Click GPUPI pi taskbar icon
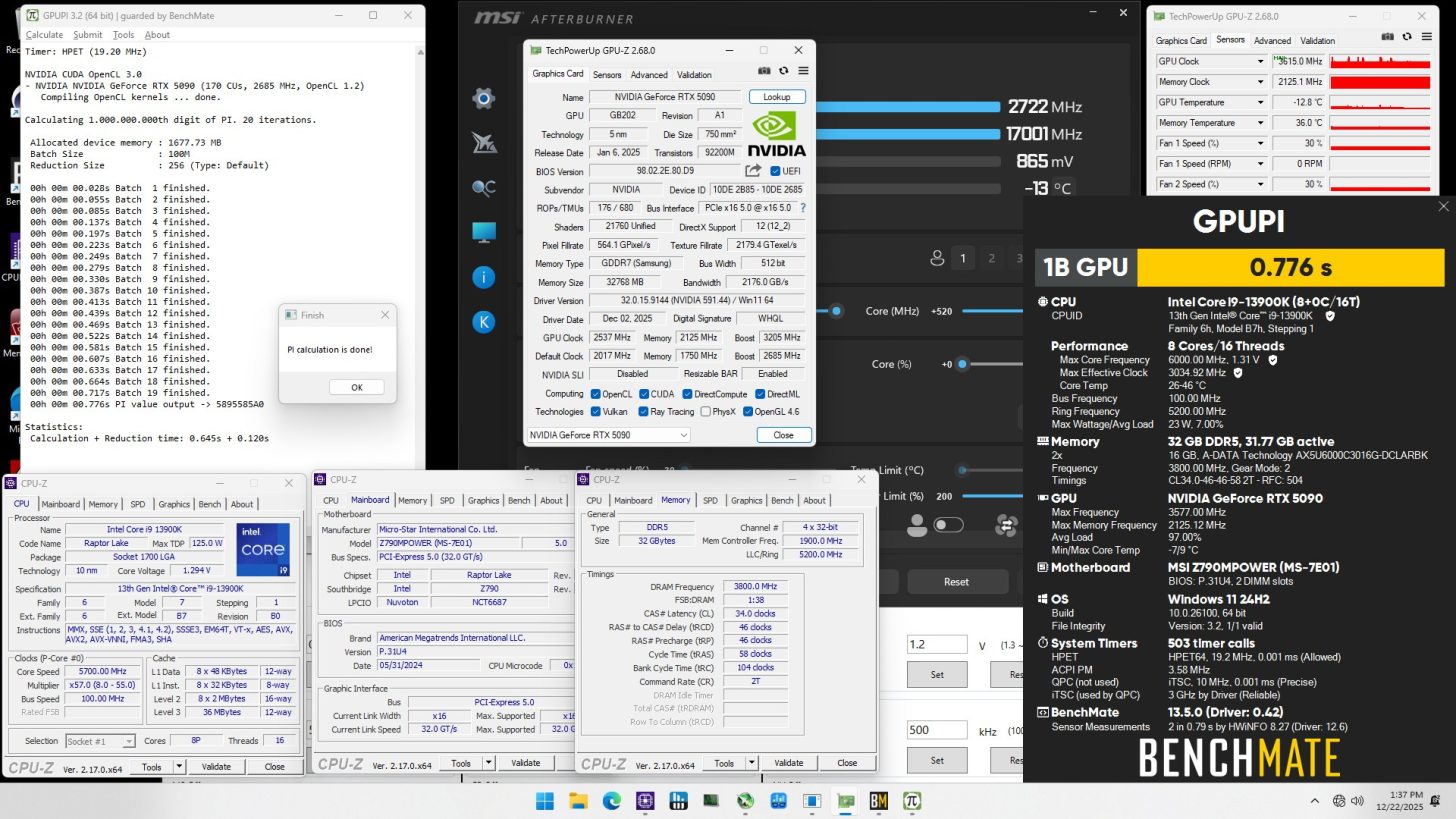 point(911,800)
